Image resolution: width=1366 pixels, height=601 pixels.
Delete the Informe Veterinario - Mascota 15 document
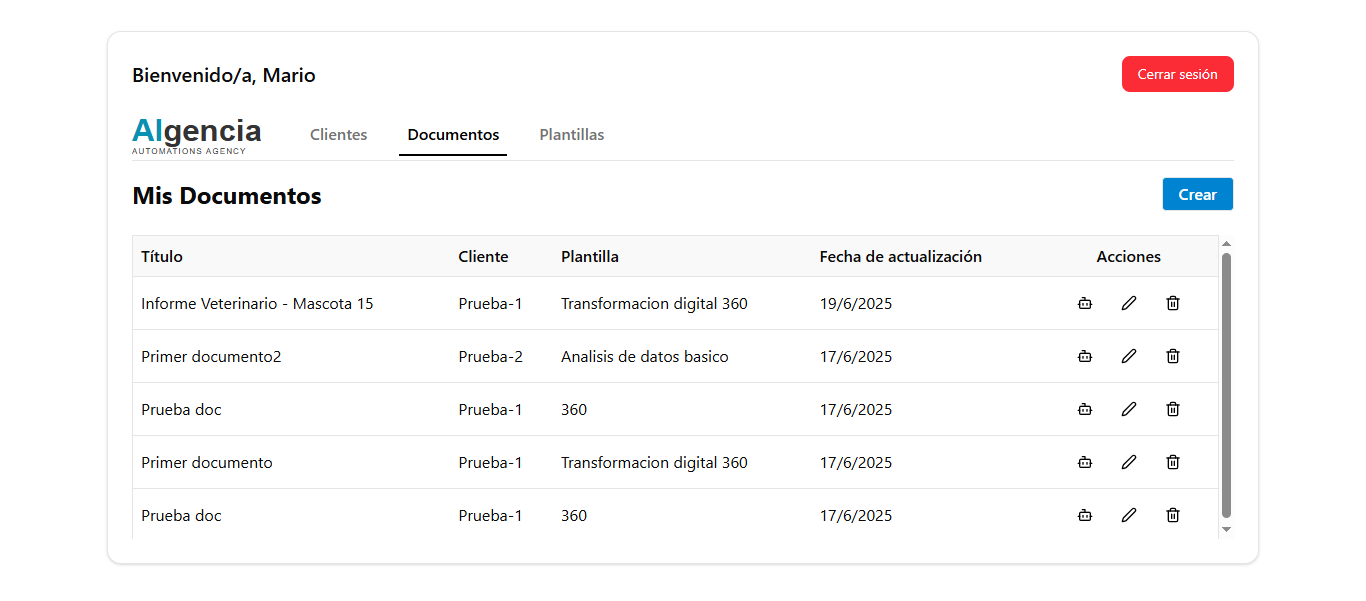tap(1173, 303)
